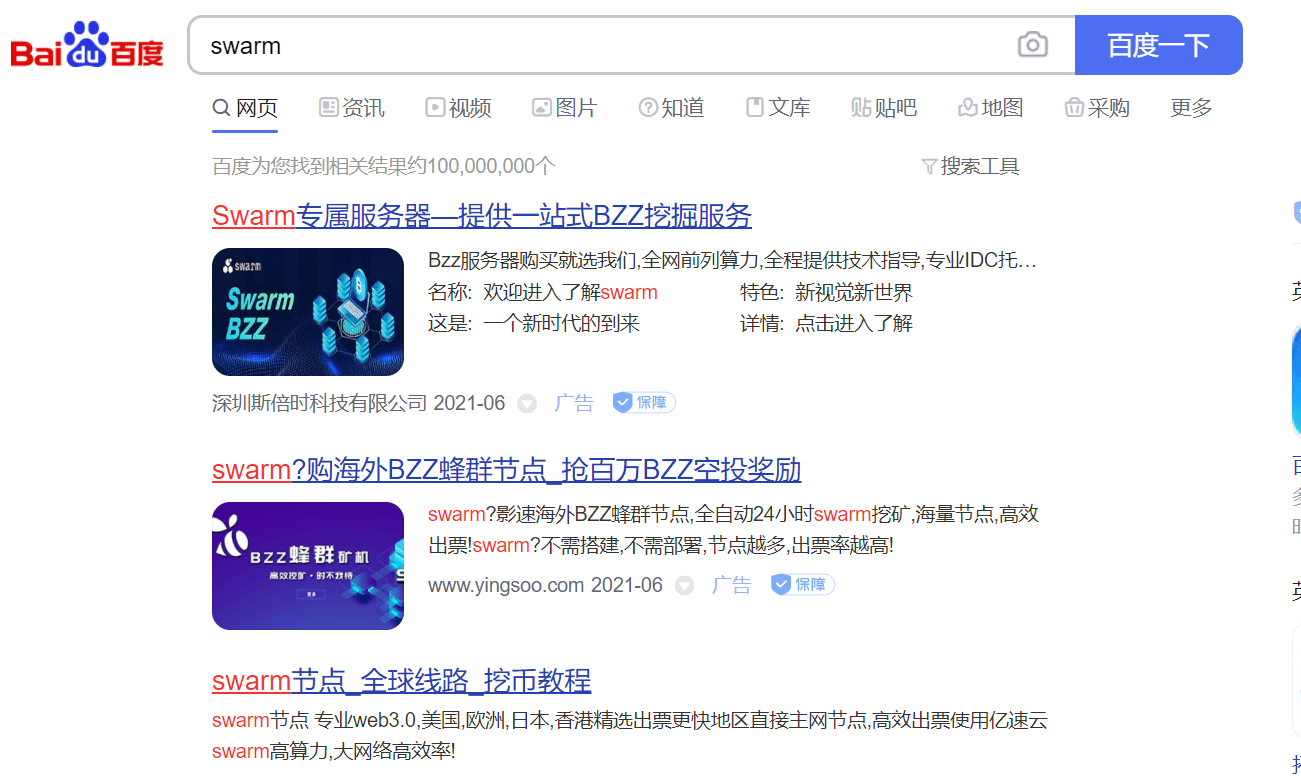Expand dropdown arrow beside www.yingsoo.com 2021-06
The image size is (1301, 776).
click(684, 586)
